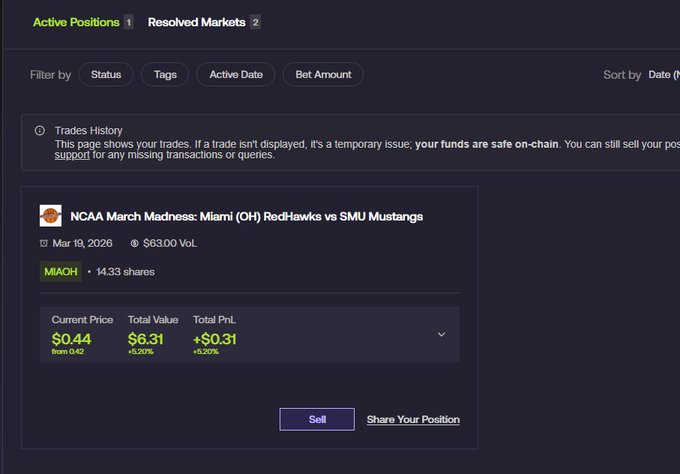This screenshot has width=680, height=474.
Task: Click the Resolved Markets count badge
Action: point(255,22)
